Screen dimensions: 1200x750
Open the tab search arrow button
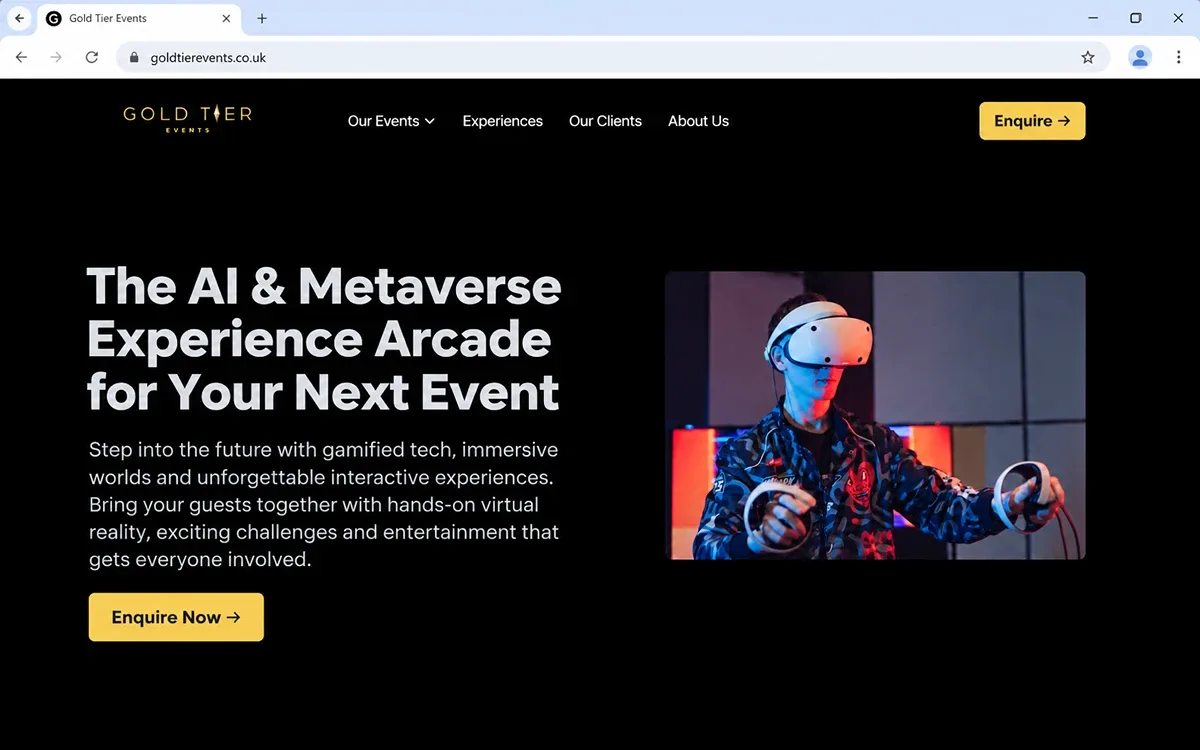point(19,18)
